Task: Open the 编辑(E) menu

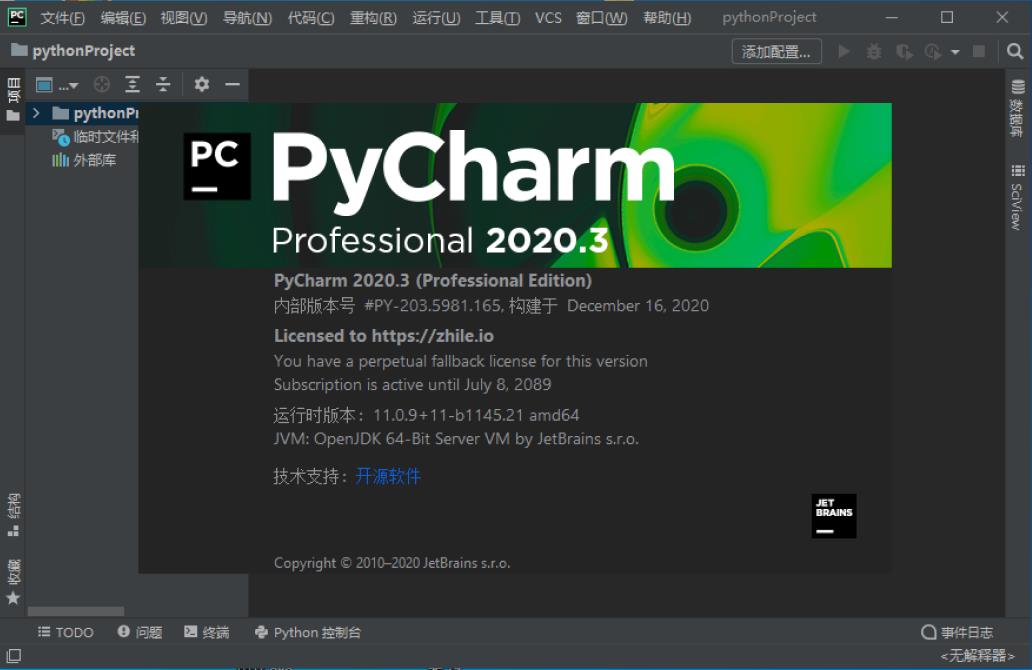Action: (123, 18)
